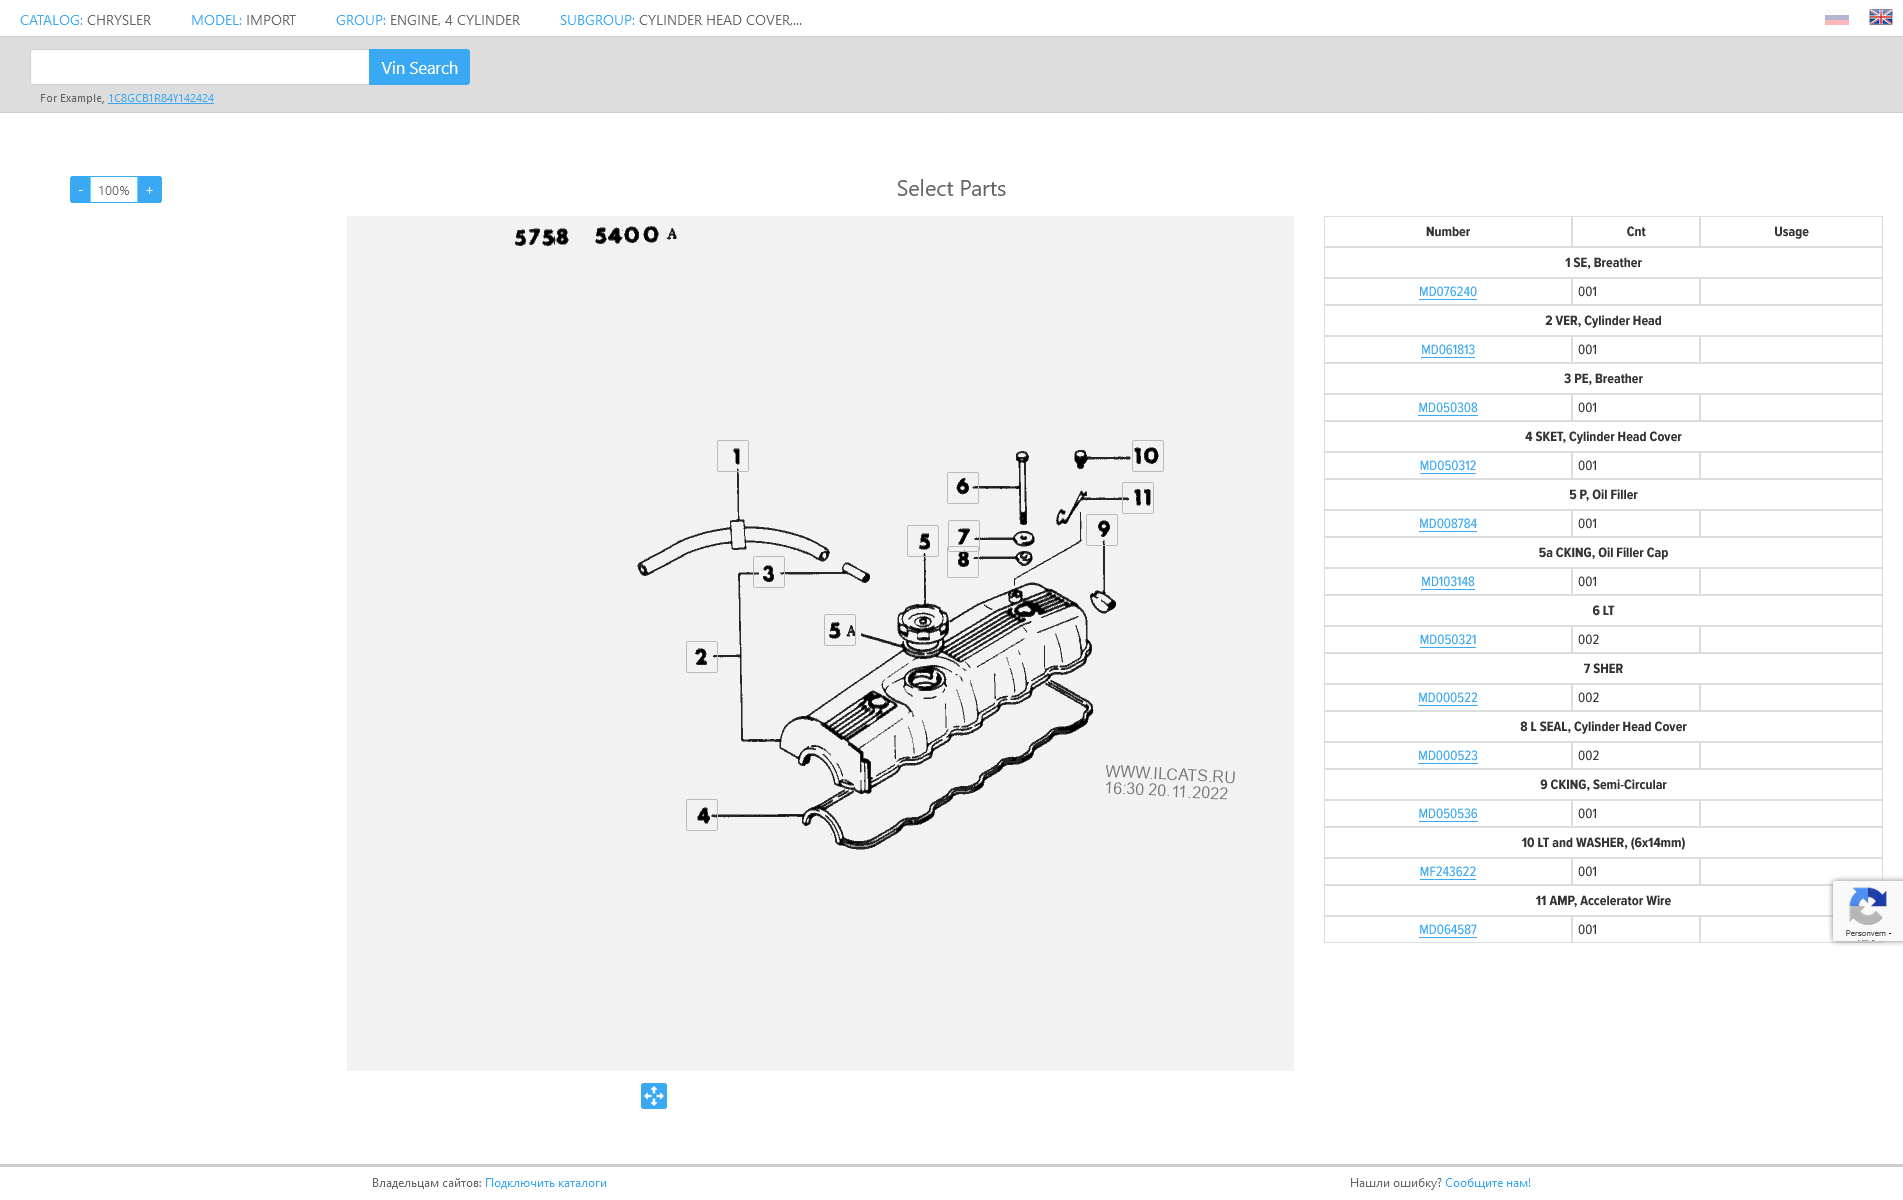Viewport: 1903px width, 1200px height.
Task: Open the GROUP breadcrumb link
Action: point(360,20)
